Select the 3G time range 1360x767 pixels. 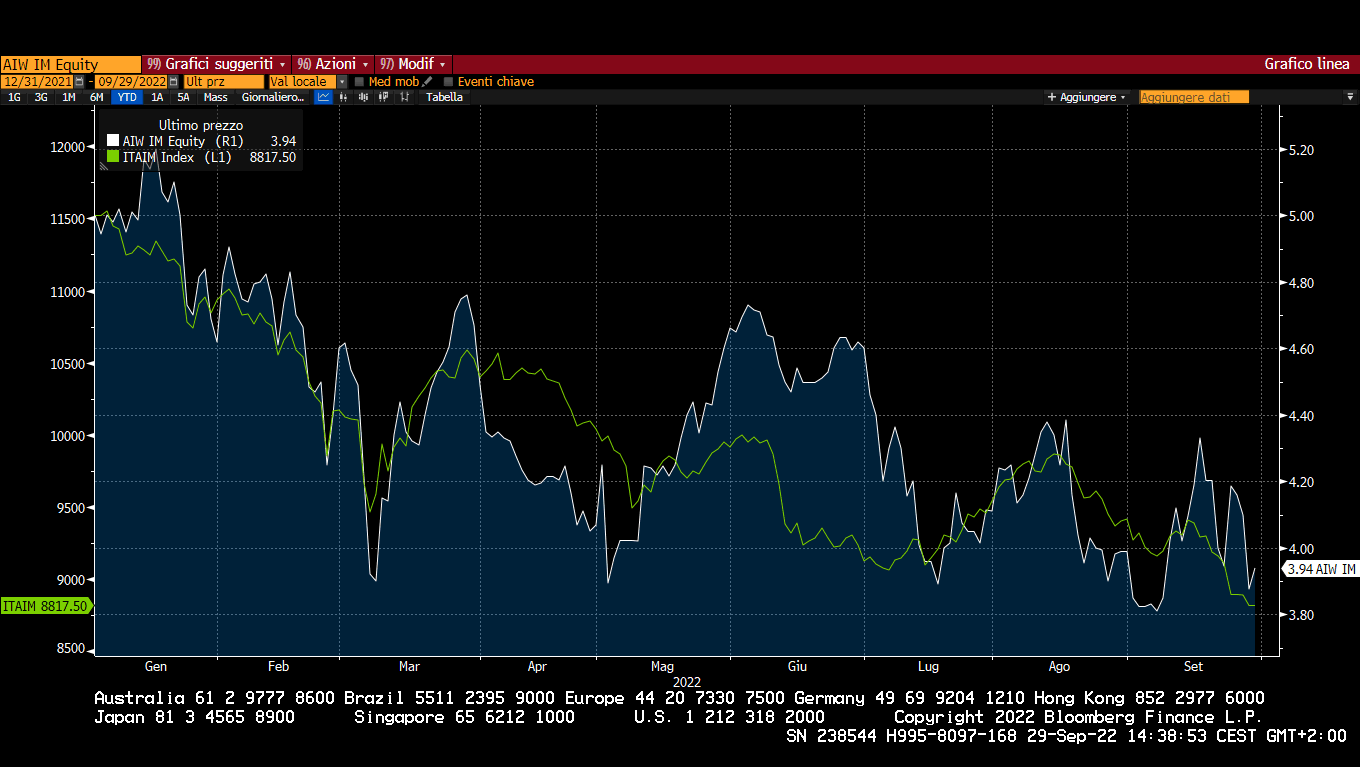[41, 97]
